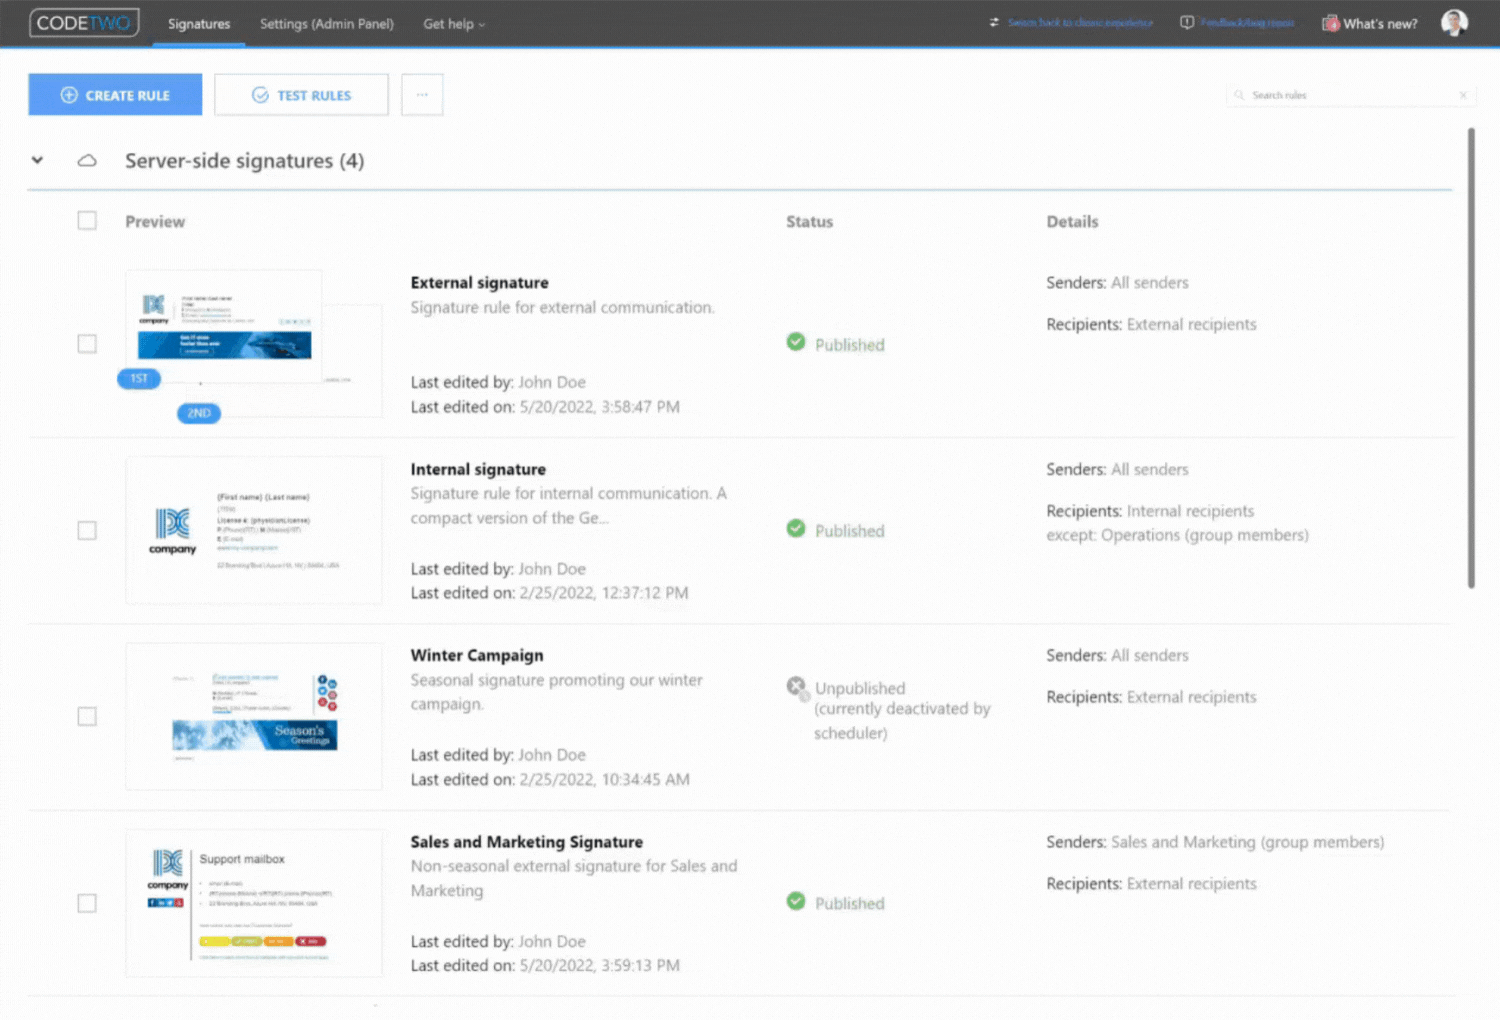The height and width of the screenshot is (1020, 1500).
Task: Check the External signature row checkbox
Action: (x=87, y=344)
